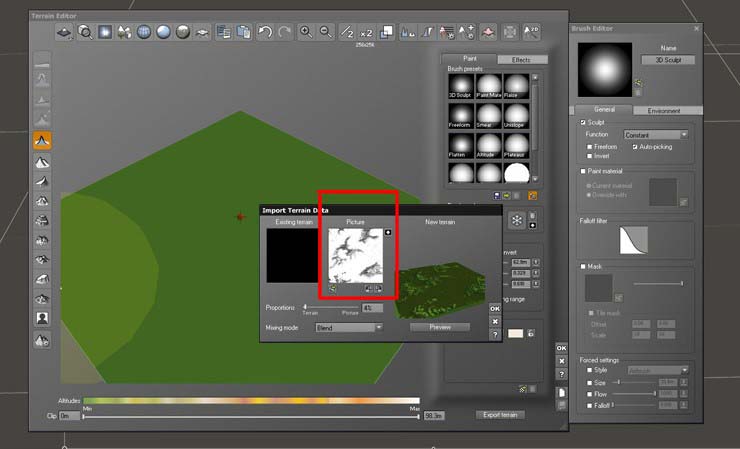Enable forced Falloff checkbox

[589, 406]
